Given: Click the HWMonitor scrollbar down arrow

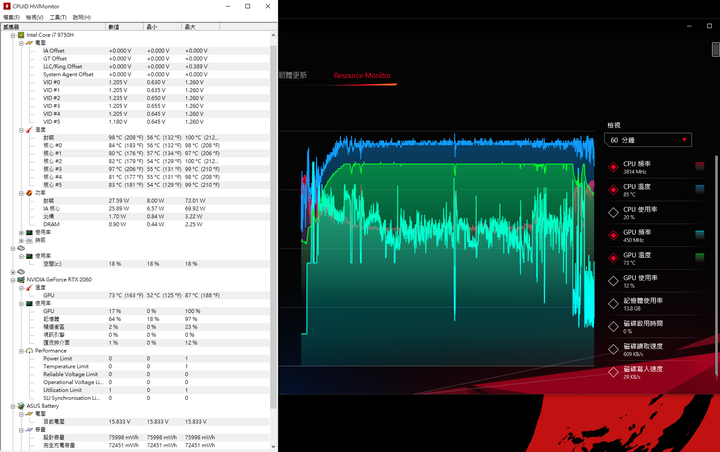Looking at the screenshot, I should 273,446.
